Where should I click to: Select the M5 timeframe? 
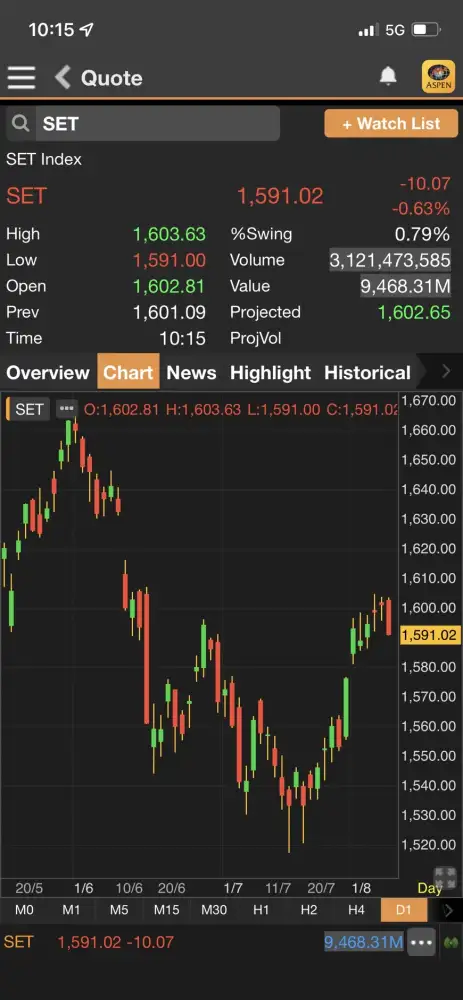tap(119, 910)
